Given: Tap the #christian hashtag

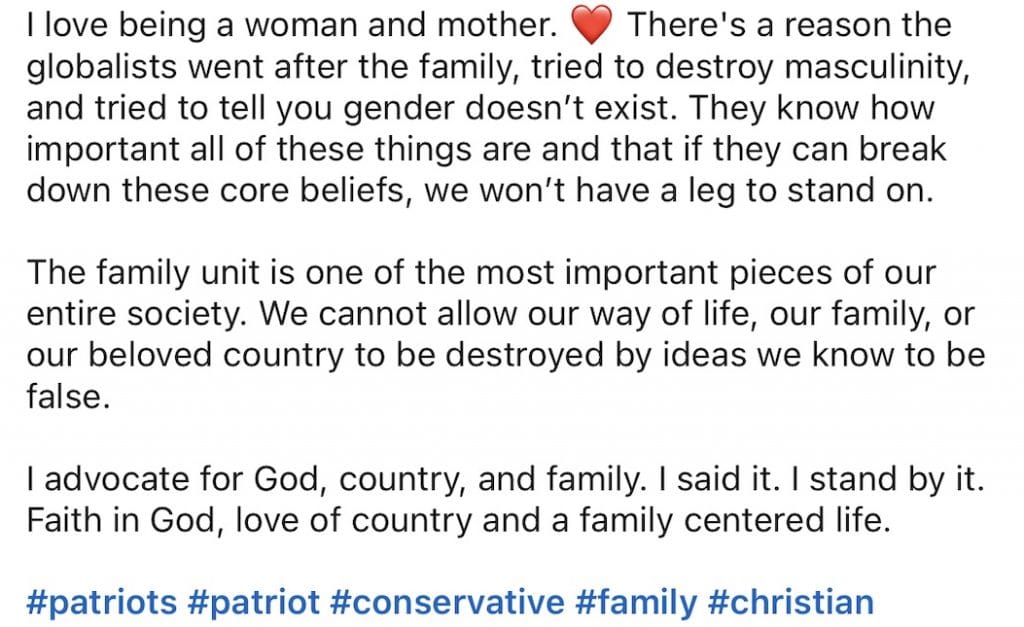Looking at the screenshot, I should point(791,602).
